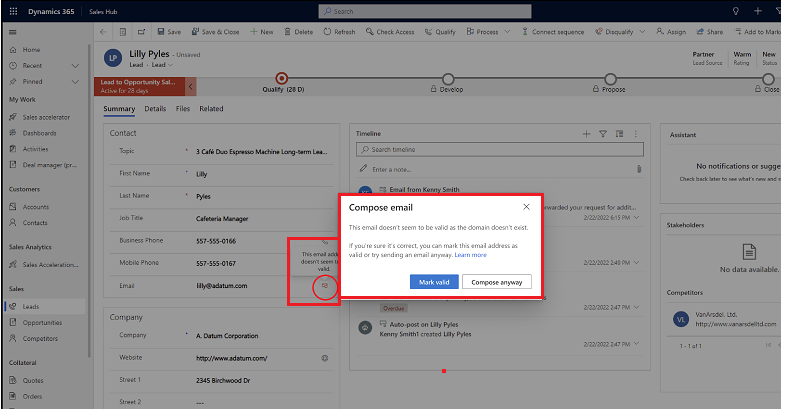Expand the Lead form selector chevron

click(171, 65)
